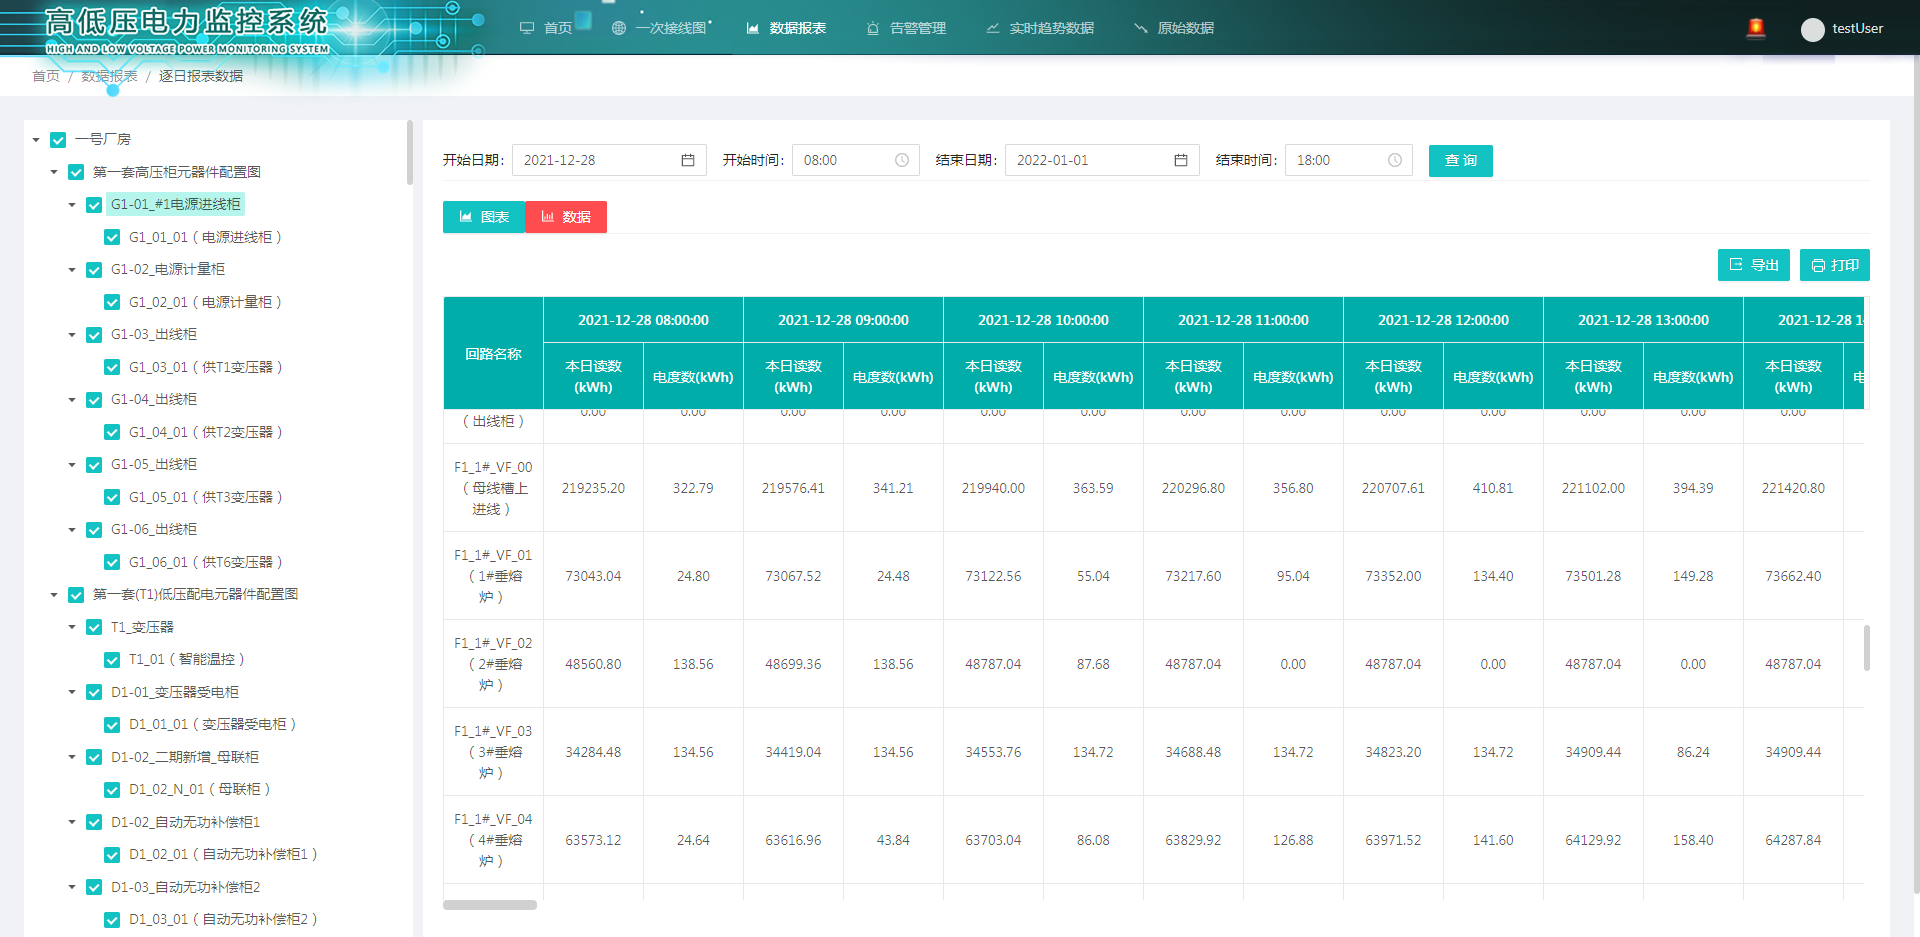Image resolution: width=1920 pixels, height=937 pixels.
Task: Click bell icon for 告警管理
Action: pos(873,28)
